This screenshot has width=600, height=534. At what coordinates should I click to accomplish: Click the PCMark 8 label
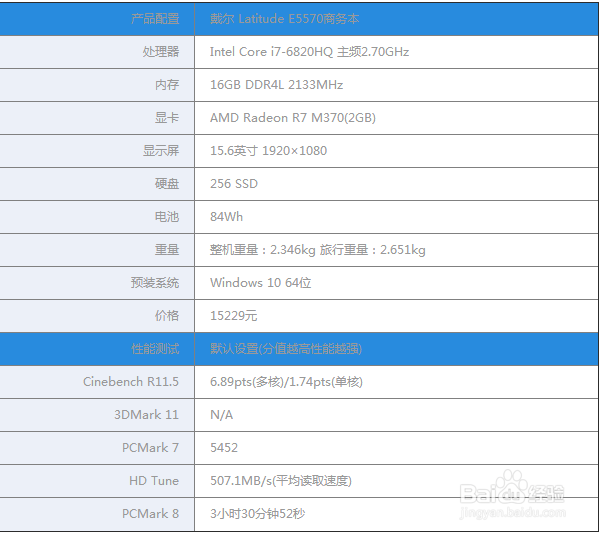150,513
